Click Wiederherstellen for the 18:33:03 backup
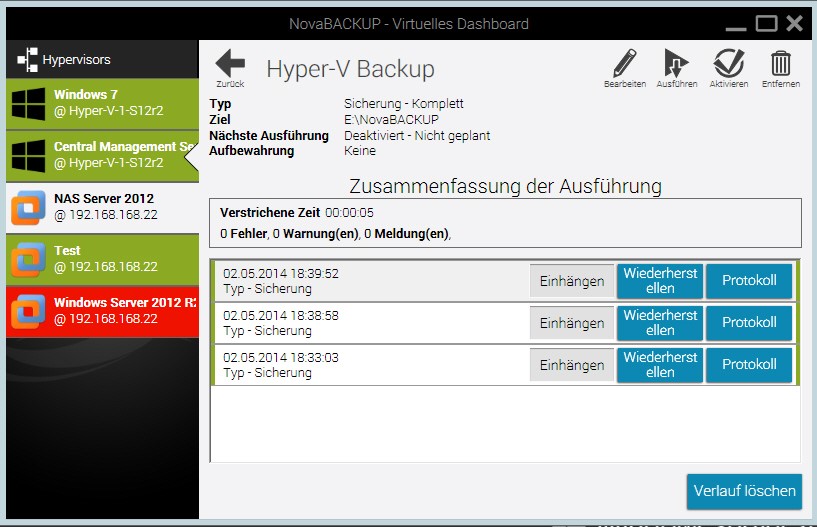The height and width of the screenshot is (527, 817). pyautogui.click(x=660, y=365)
